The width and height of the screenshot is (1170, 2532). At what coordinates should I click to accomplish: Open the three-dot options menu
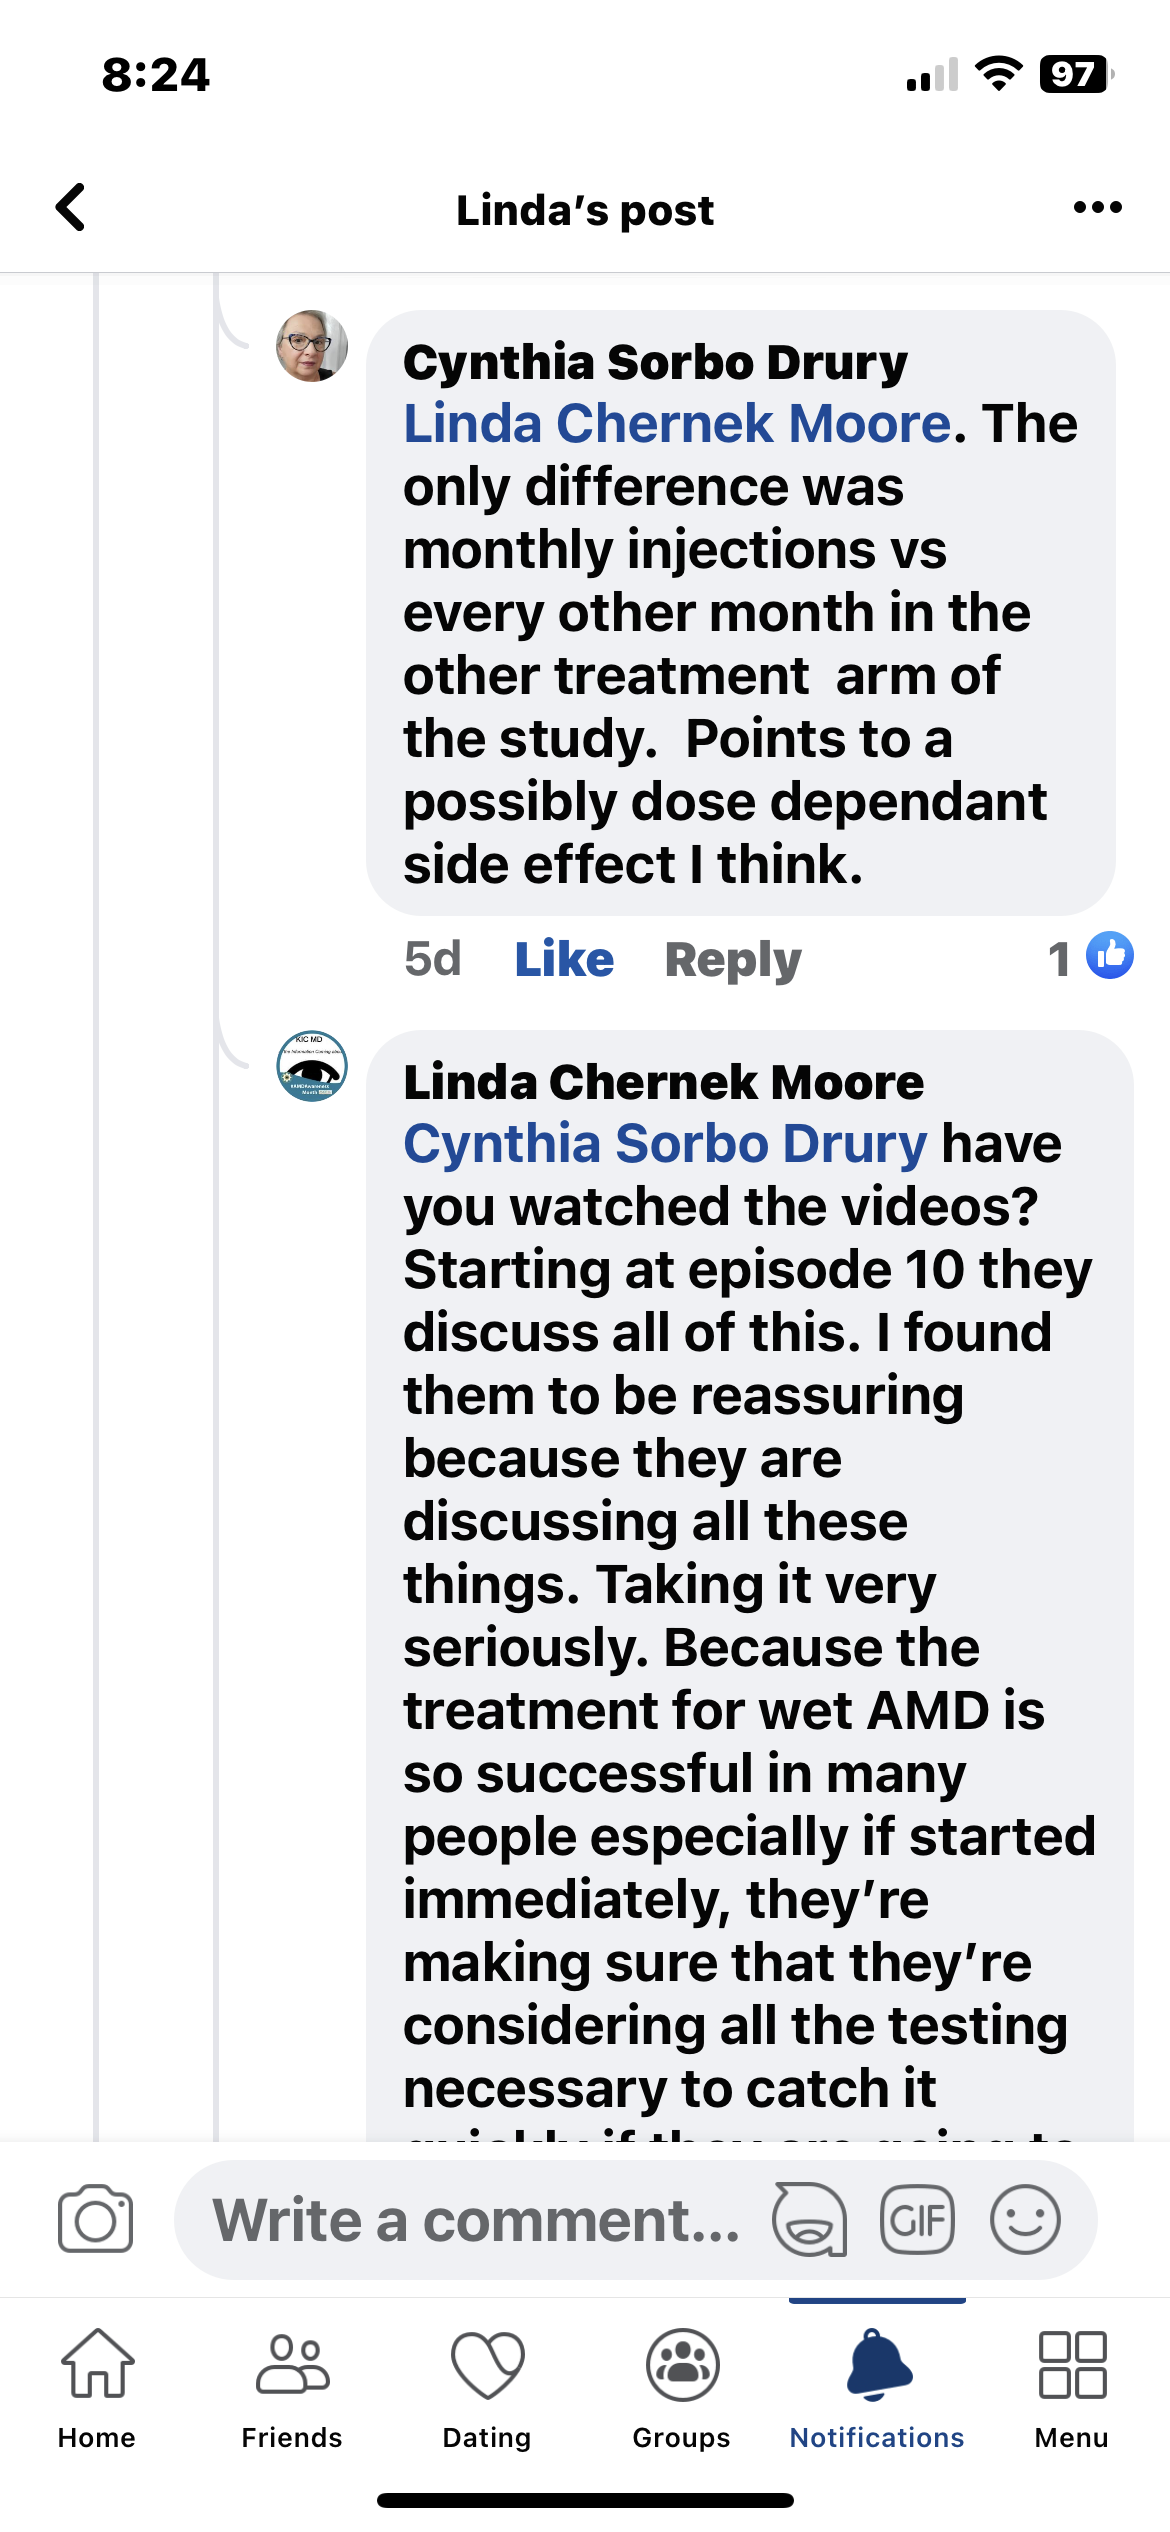(1097, 208)
